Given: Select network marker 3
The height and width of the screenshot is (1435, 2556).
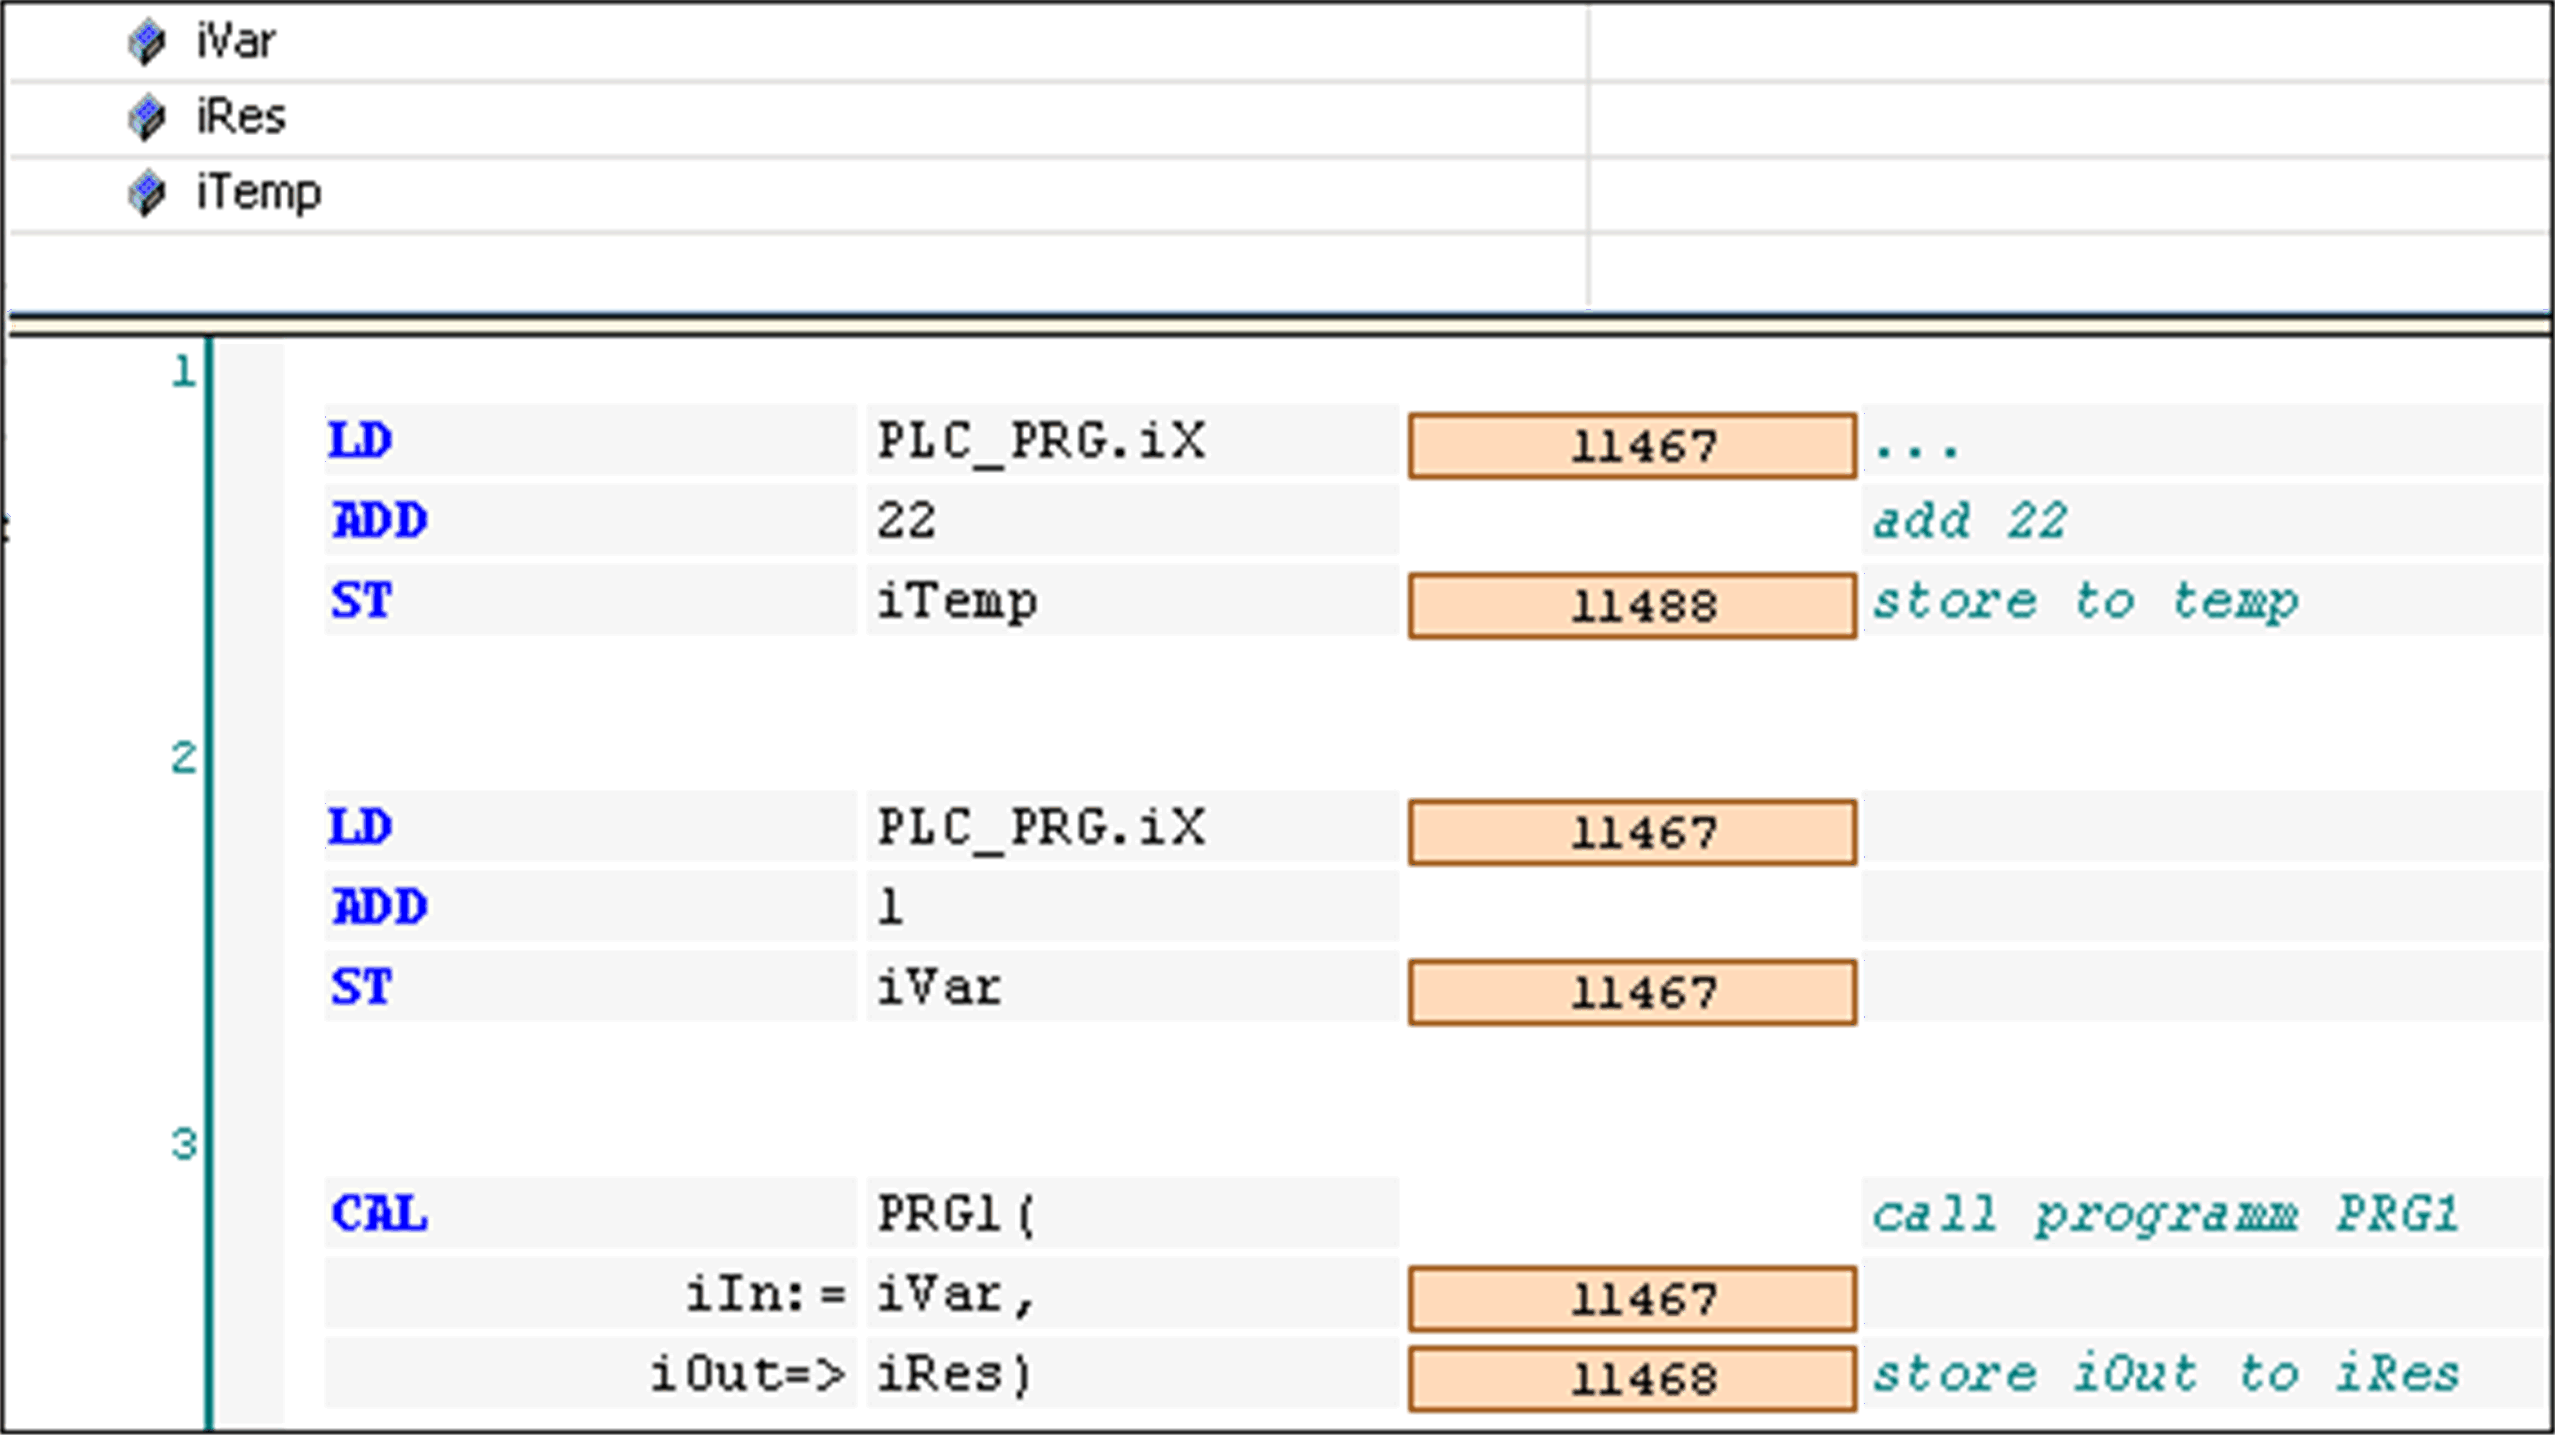Looking at the screenshot, I should [x=183, y=1140].
